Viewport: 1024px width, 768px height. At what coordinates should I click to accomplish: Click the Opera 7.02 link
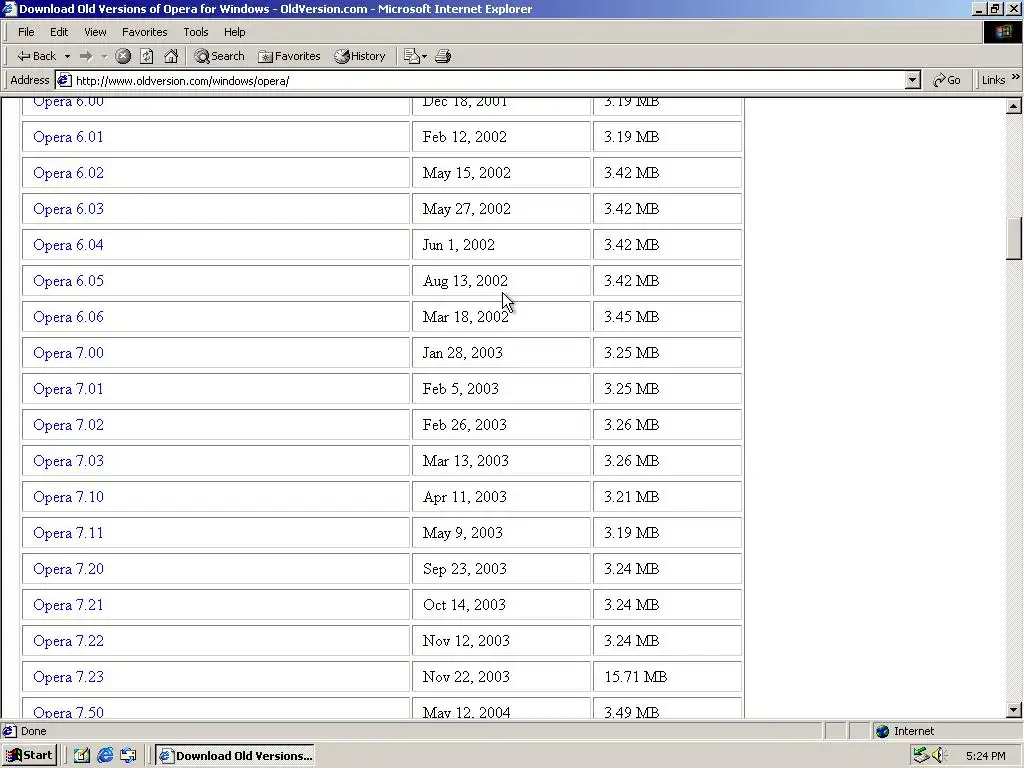(x=68, y=425)
